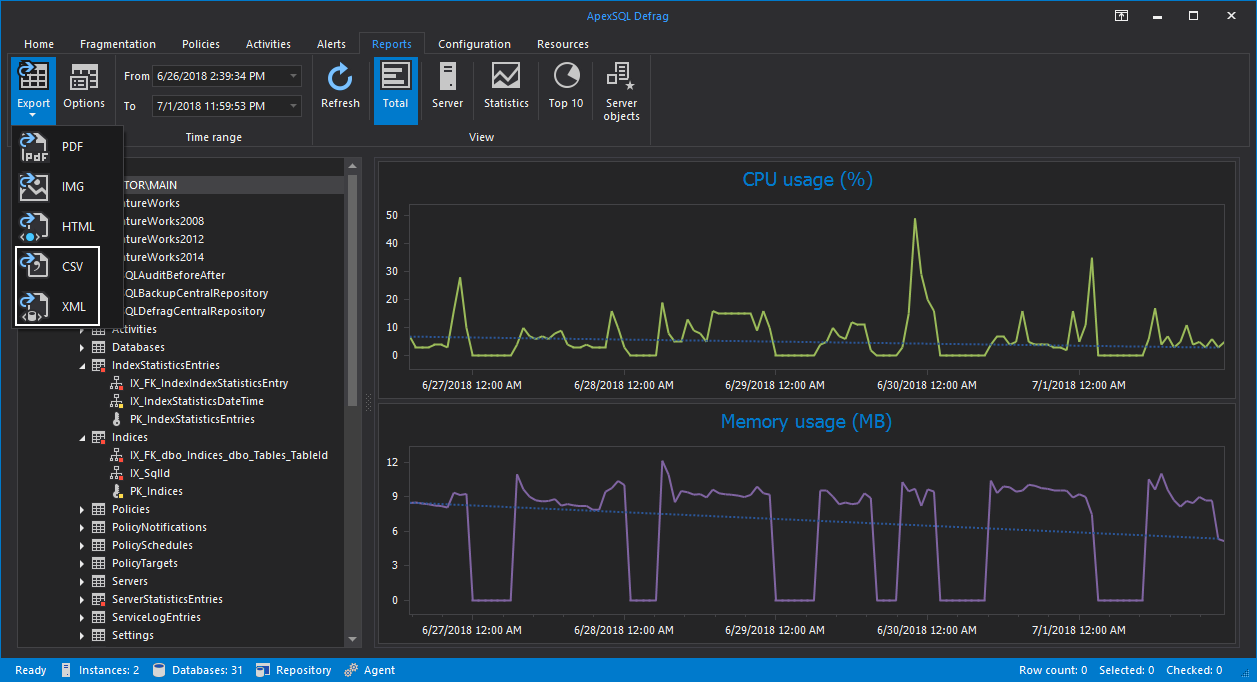Expand the Databases table node
1257x682 pixels.
[82, 347]
